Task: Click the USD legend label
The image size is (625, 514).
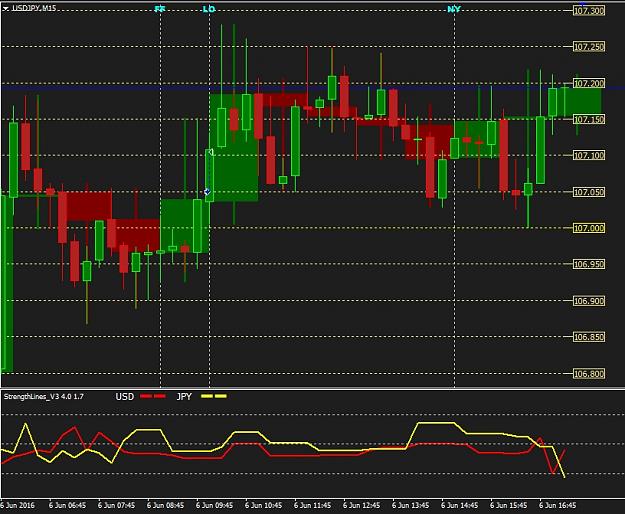Action: [125, 396]
